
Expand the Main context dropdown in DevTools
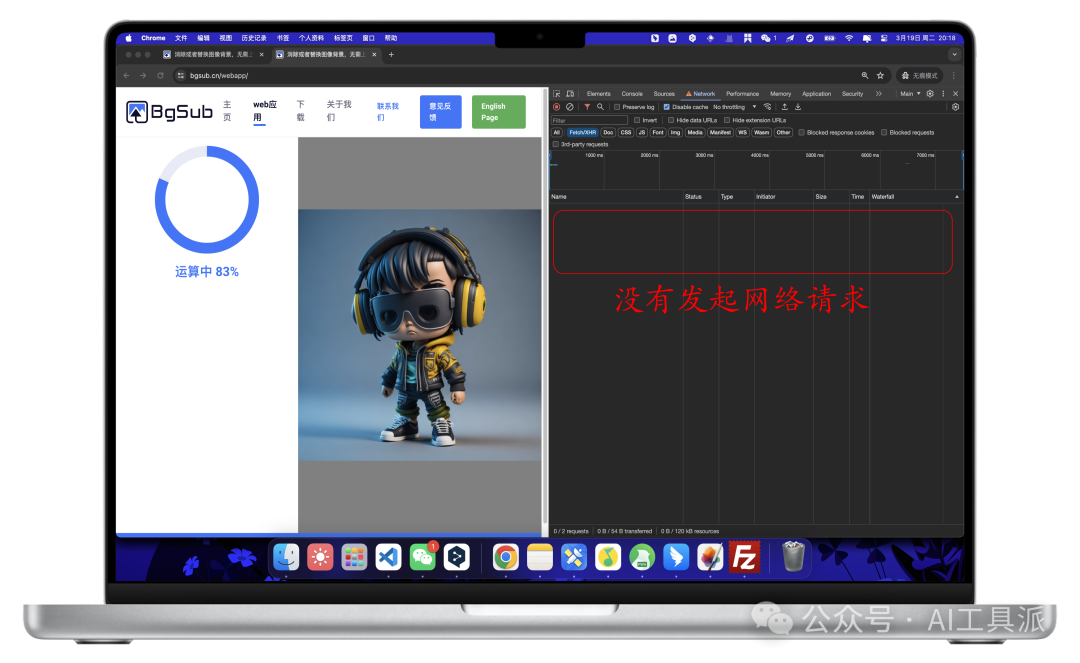pyautogui.click(x=909, y=94)
